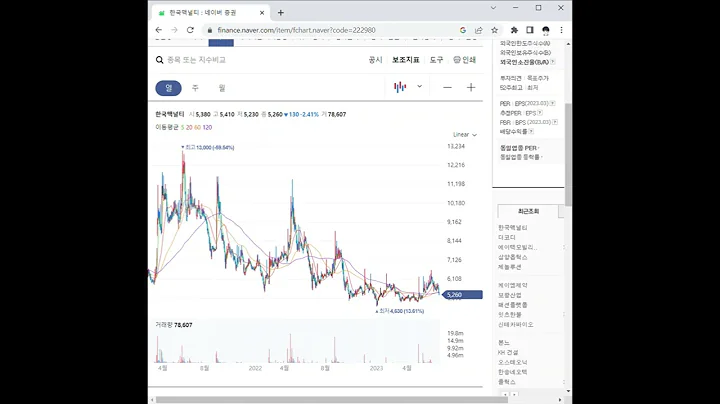Open 디코디 in recent list

point(507,237)
